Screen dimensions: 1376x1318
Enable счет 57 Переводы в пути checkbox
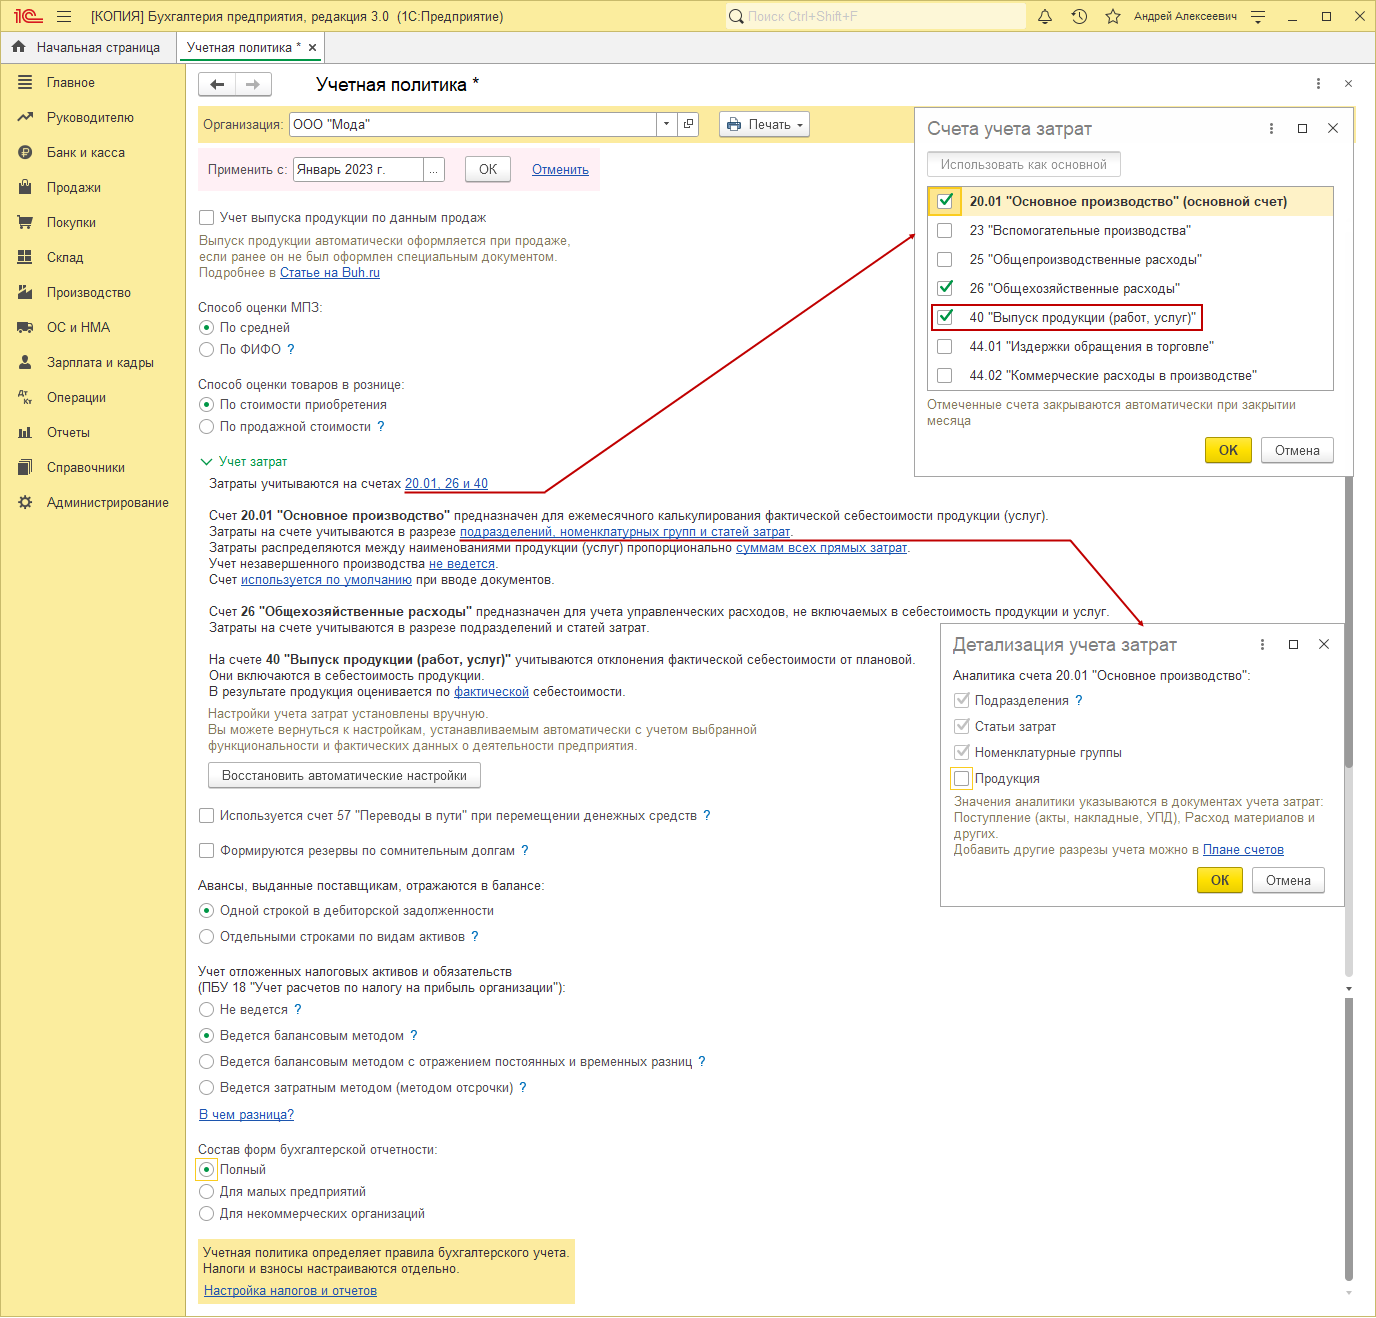[x=207, y=815]
